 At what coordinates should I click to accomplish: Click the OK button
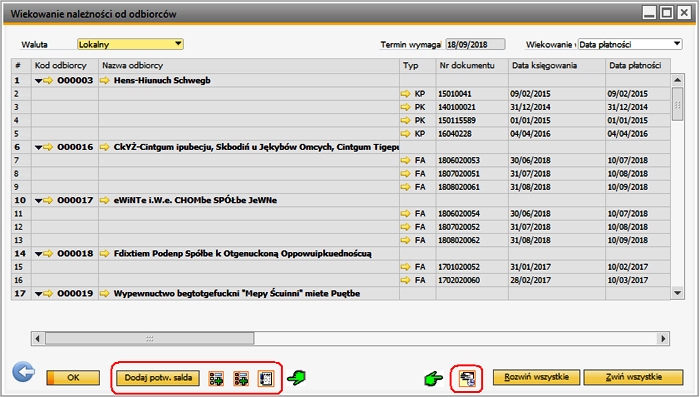tap(73, 378)
